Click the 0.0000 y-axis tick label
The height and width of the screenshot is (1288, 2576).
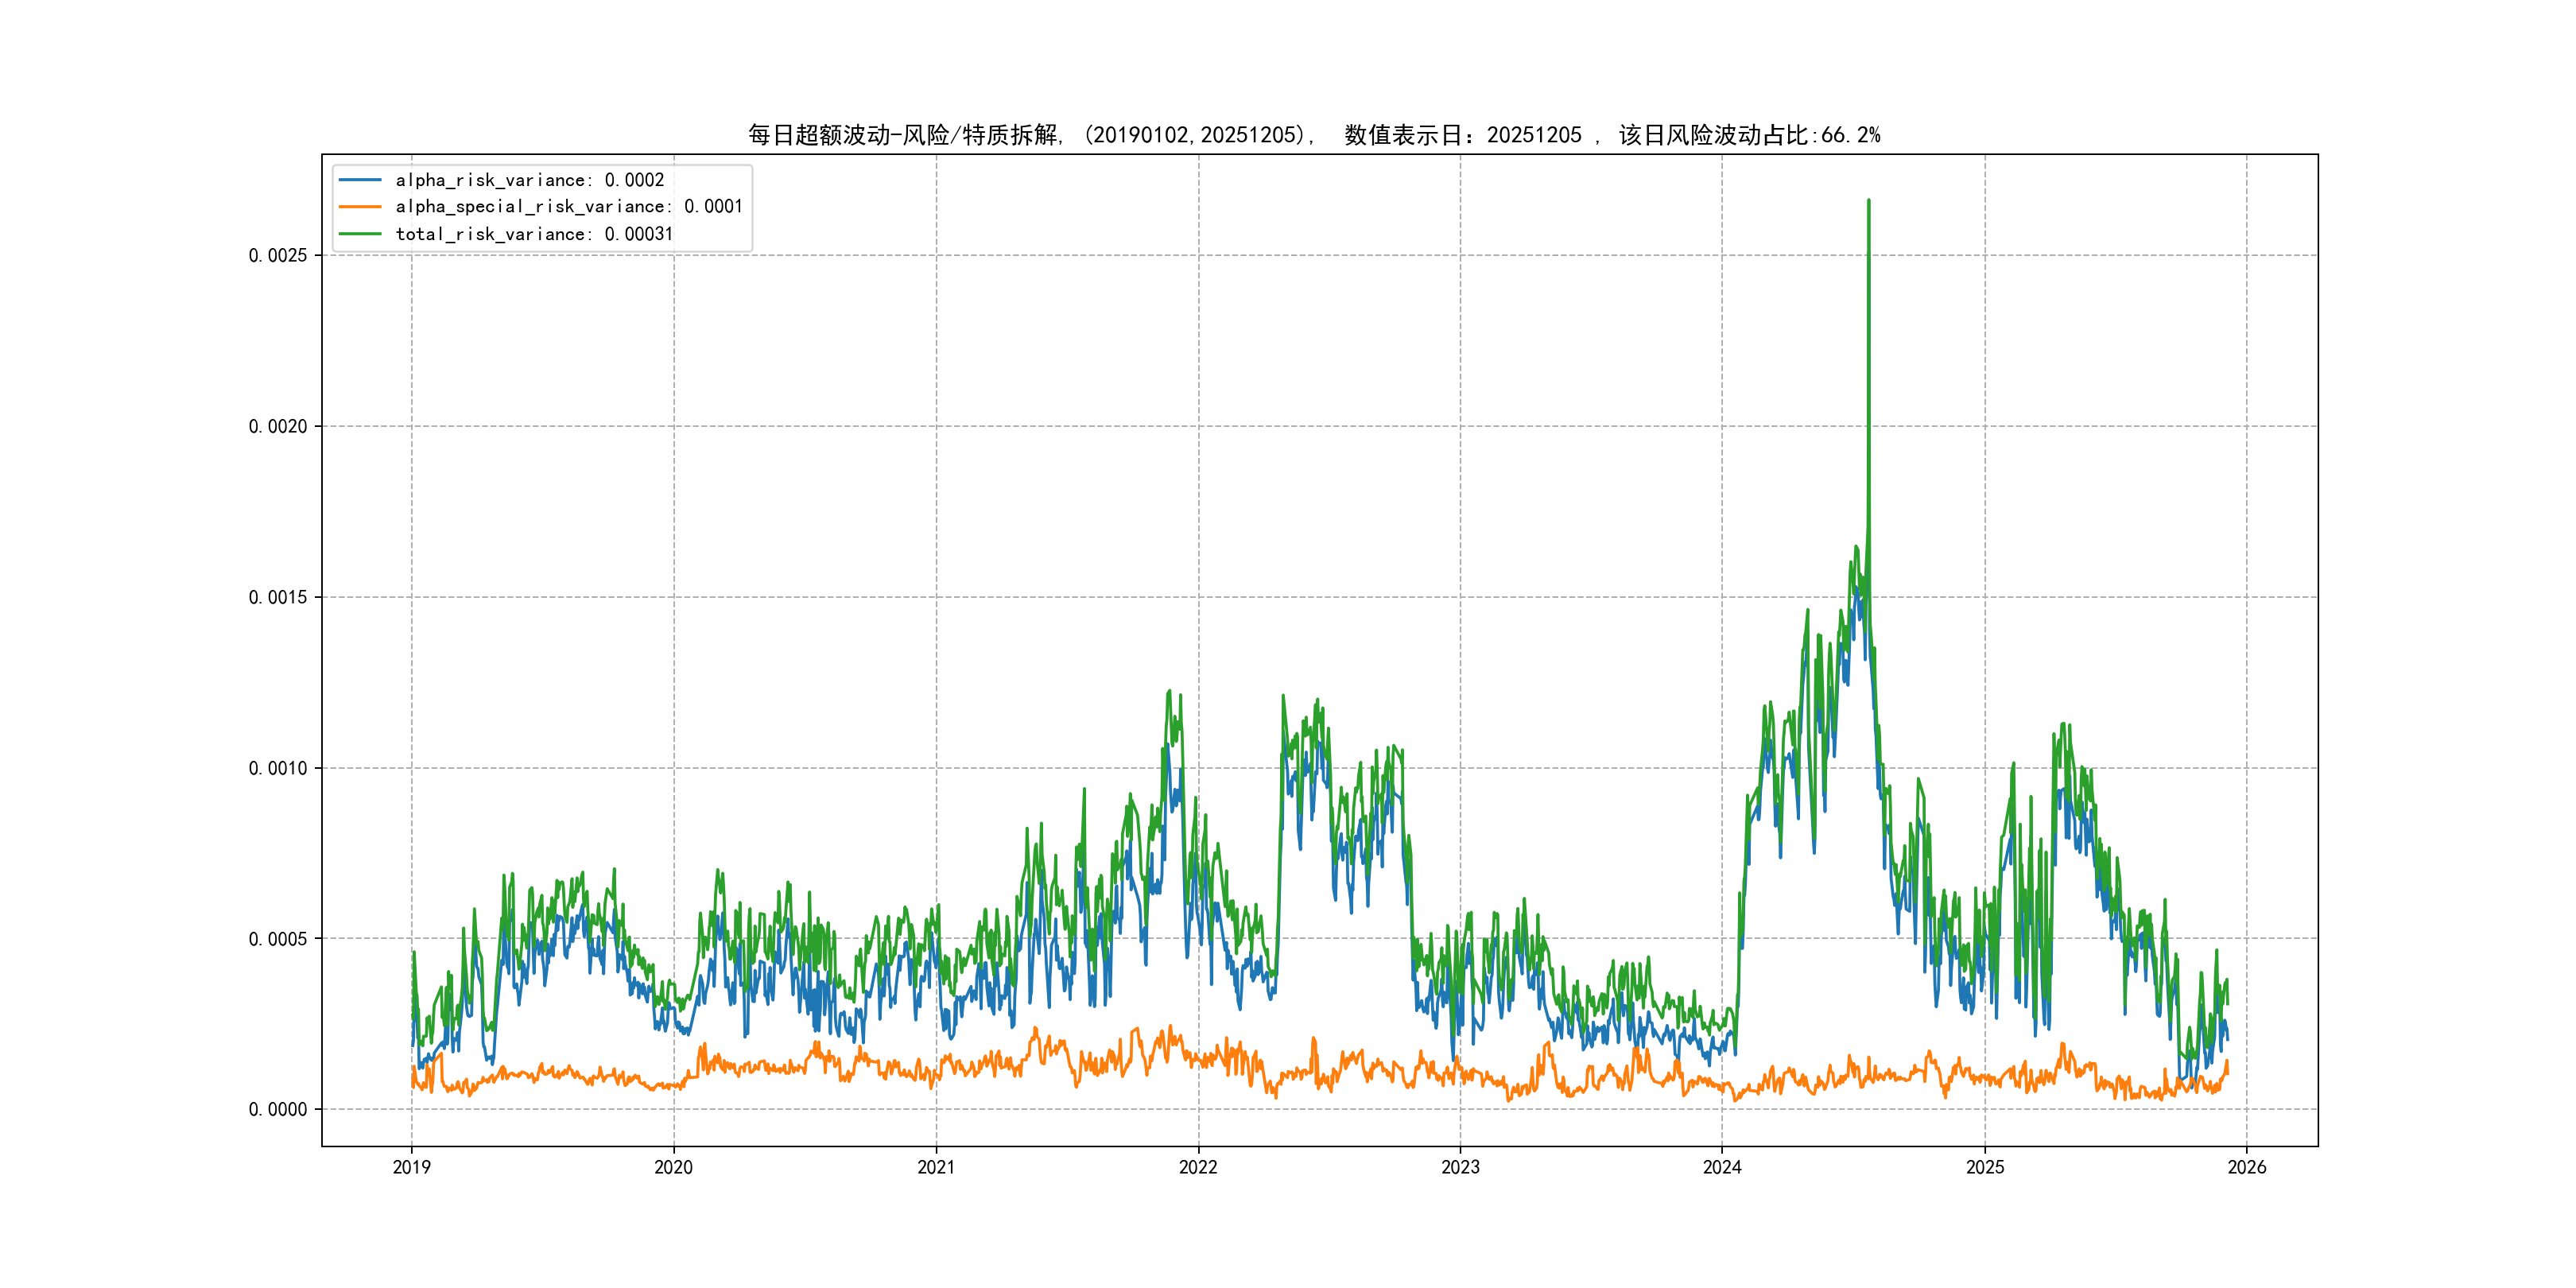tap(277, 1110)
